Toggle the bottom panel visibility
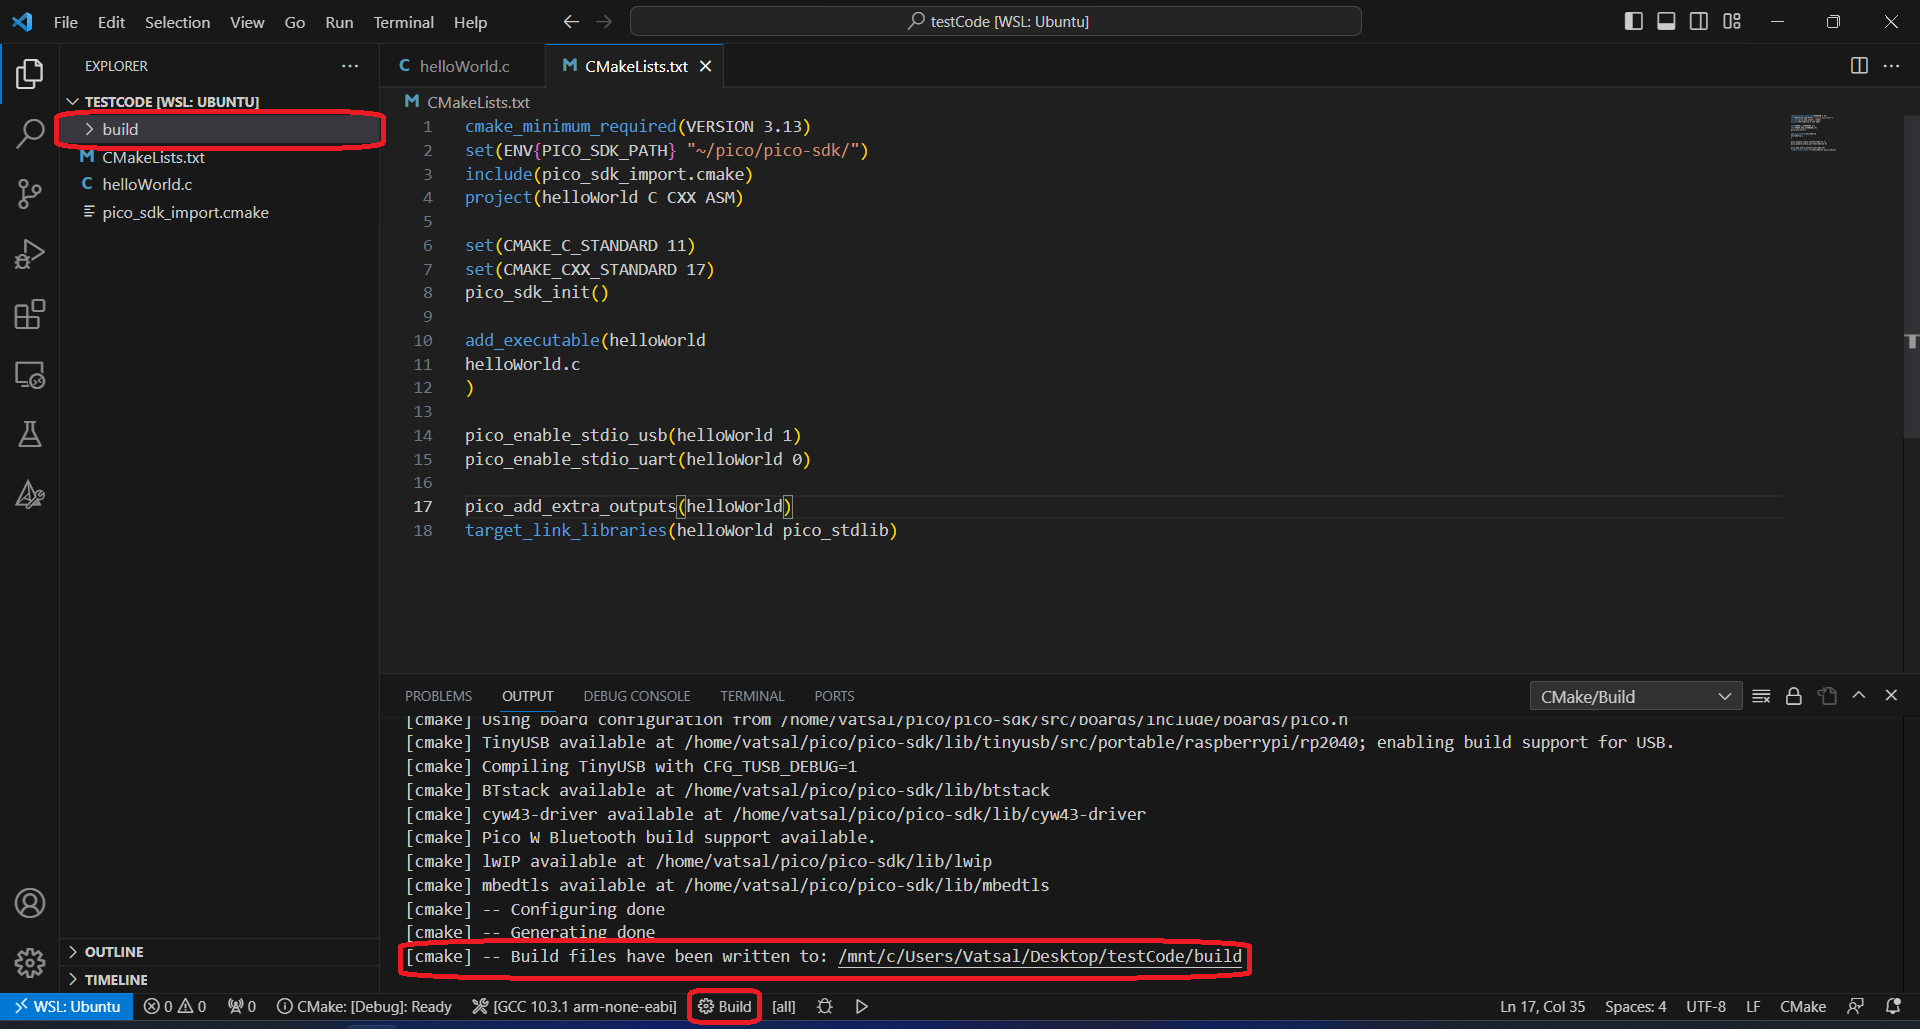 pos(1666,21)
